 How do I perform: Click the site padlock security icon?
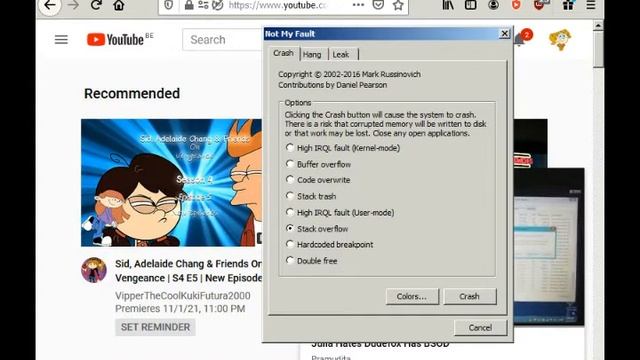click(x=189, y=5)
